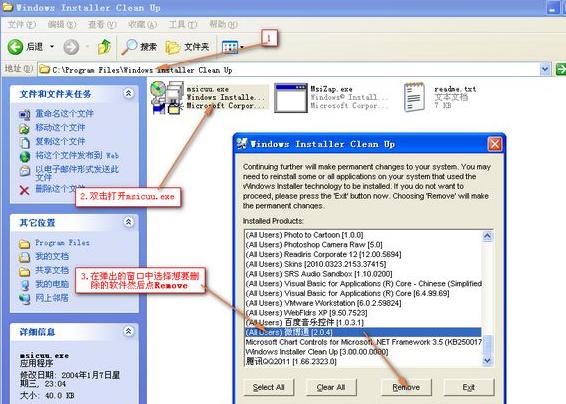Select 百度音乐控件 [1.0.3.1] entry
This screenshot has width=566, height=404.
pyautogui.click(x=363, y=322)
